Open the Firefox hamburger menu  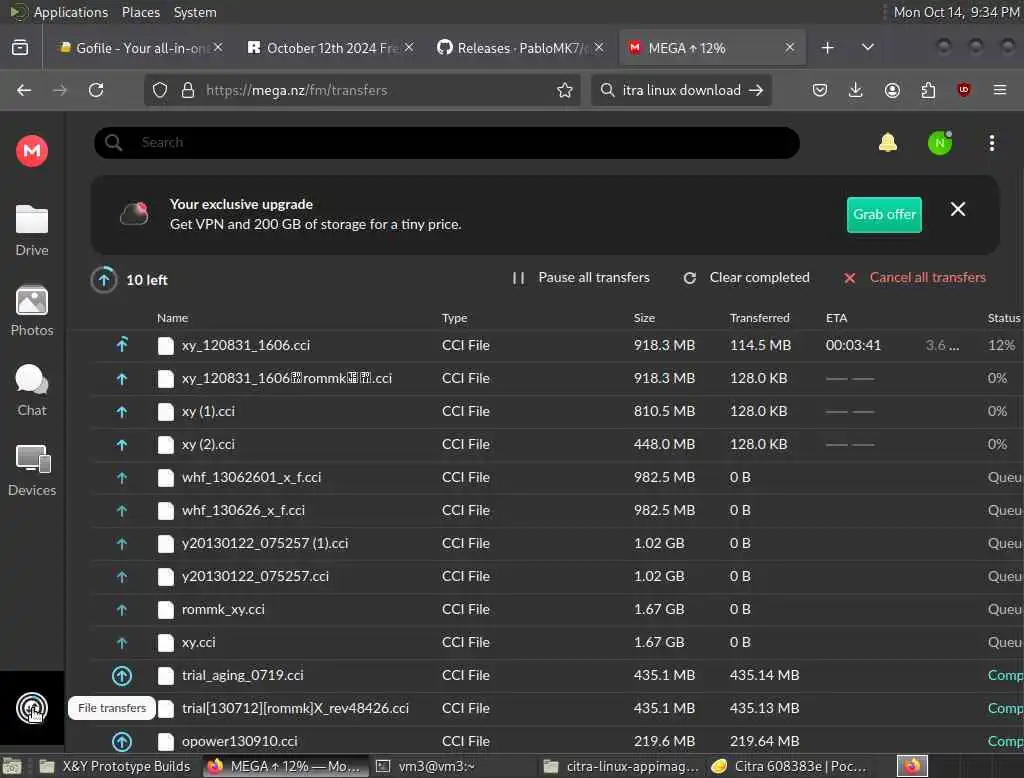point(1000,90)
